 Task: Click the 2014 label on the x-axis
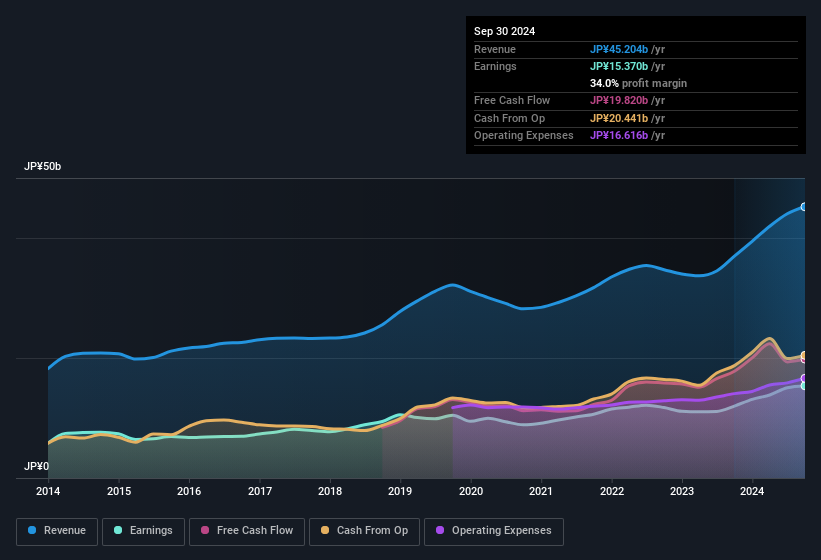pos(48,491)
